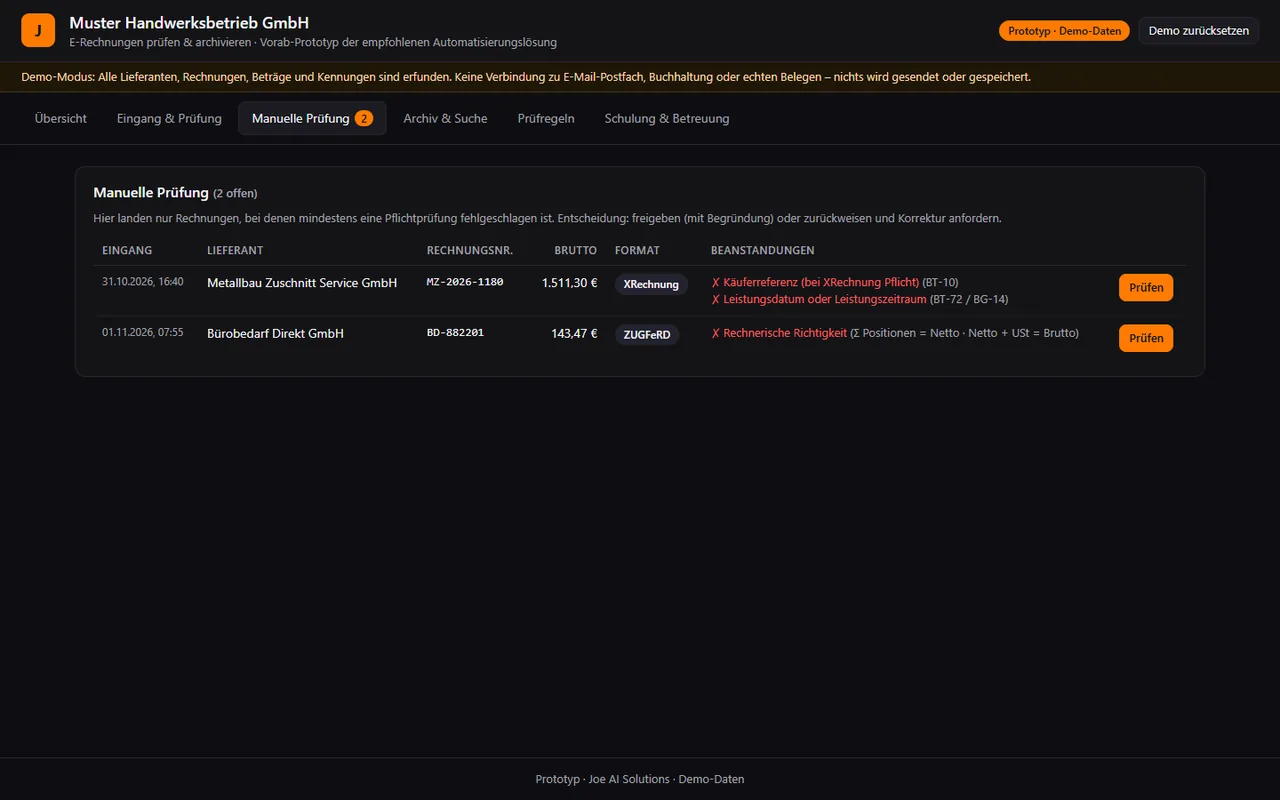Click receipt date 31.10.2026, 16:40
This screenshot has height=800, width=1280.
[143, 282]
